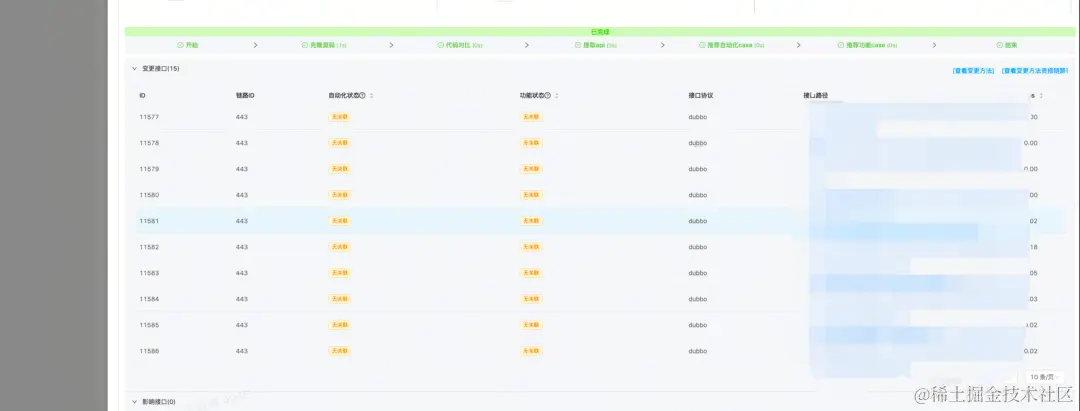This screenshot has height=411, width=1080.
Task: Click the 功能状态 无关联 tag in row 11579
Action: tap(531, 169)
